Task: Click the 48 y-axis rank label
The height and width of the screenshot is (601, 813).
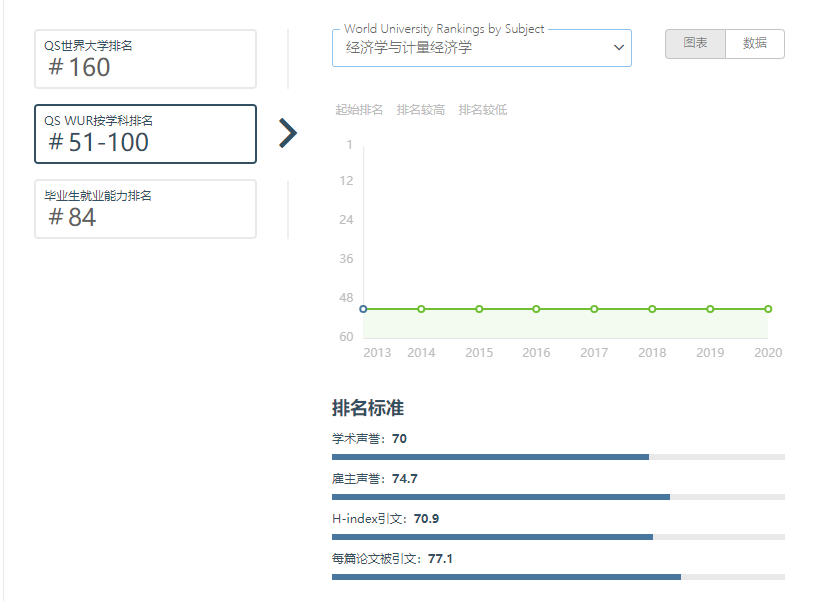Action: pyautogui.click(x=346, y=298)
